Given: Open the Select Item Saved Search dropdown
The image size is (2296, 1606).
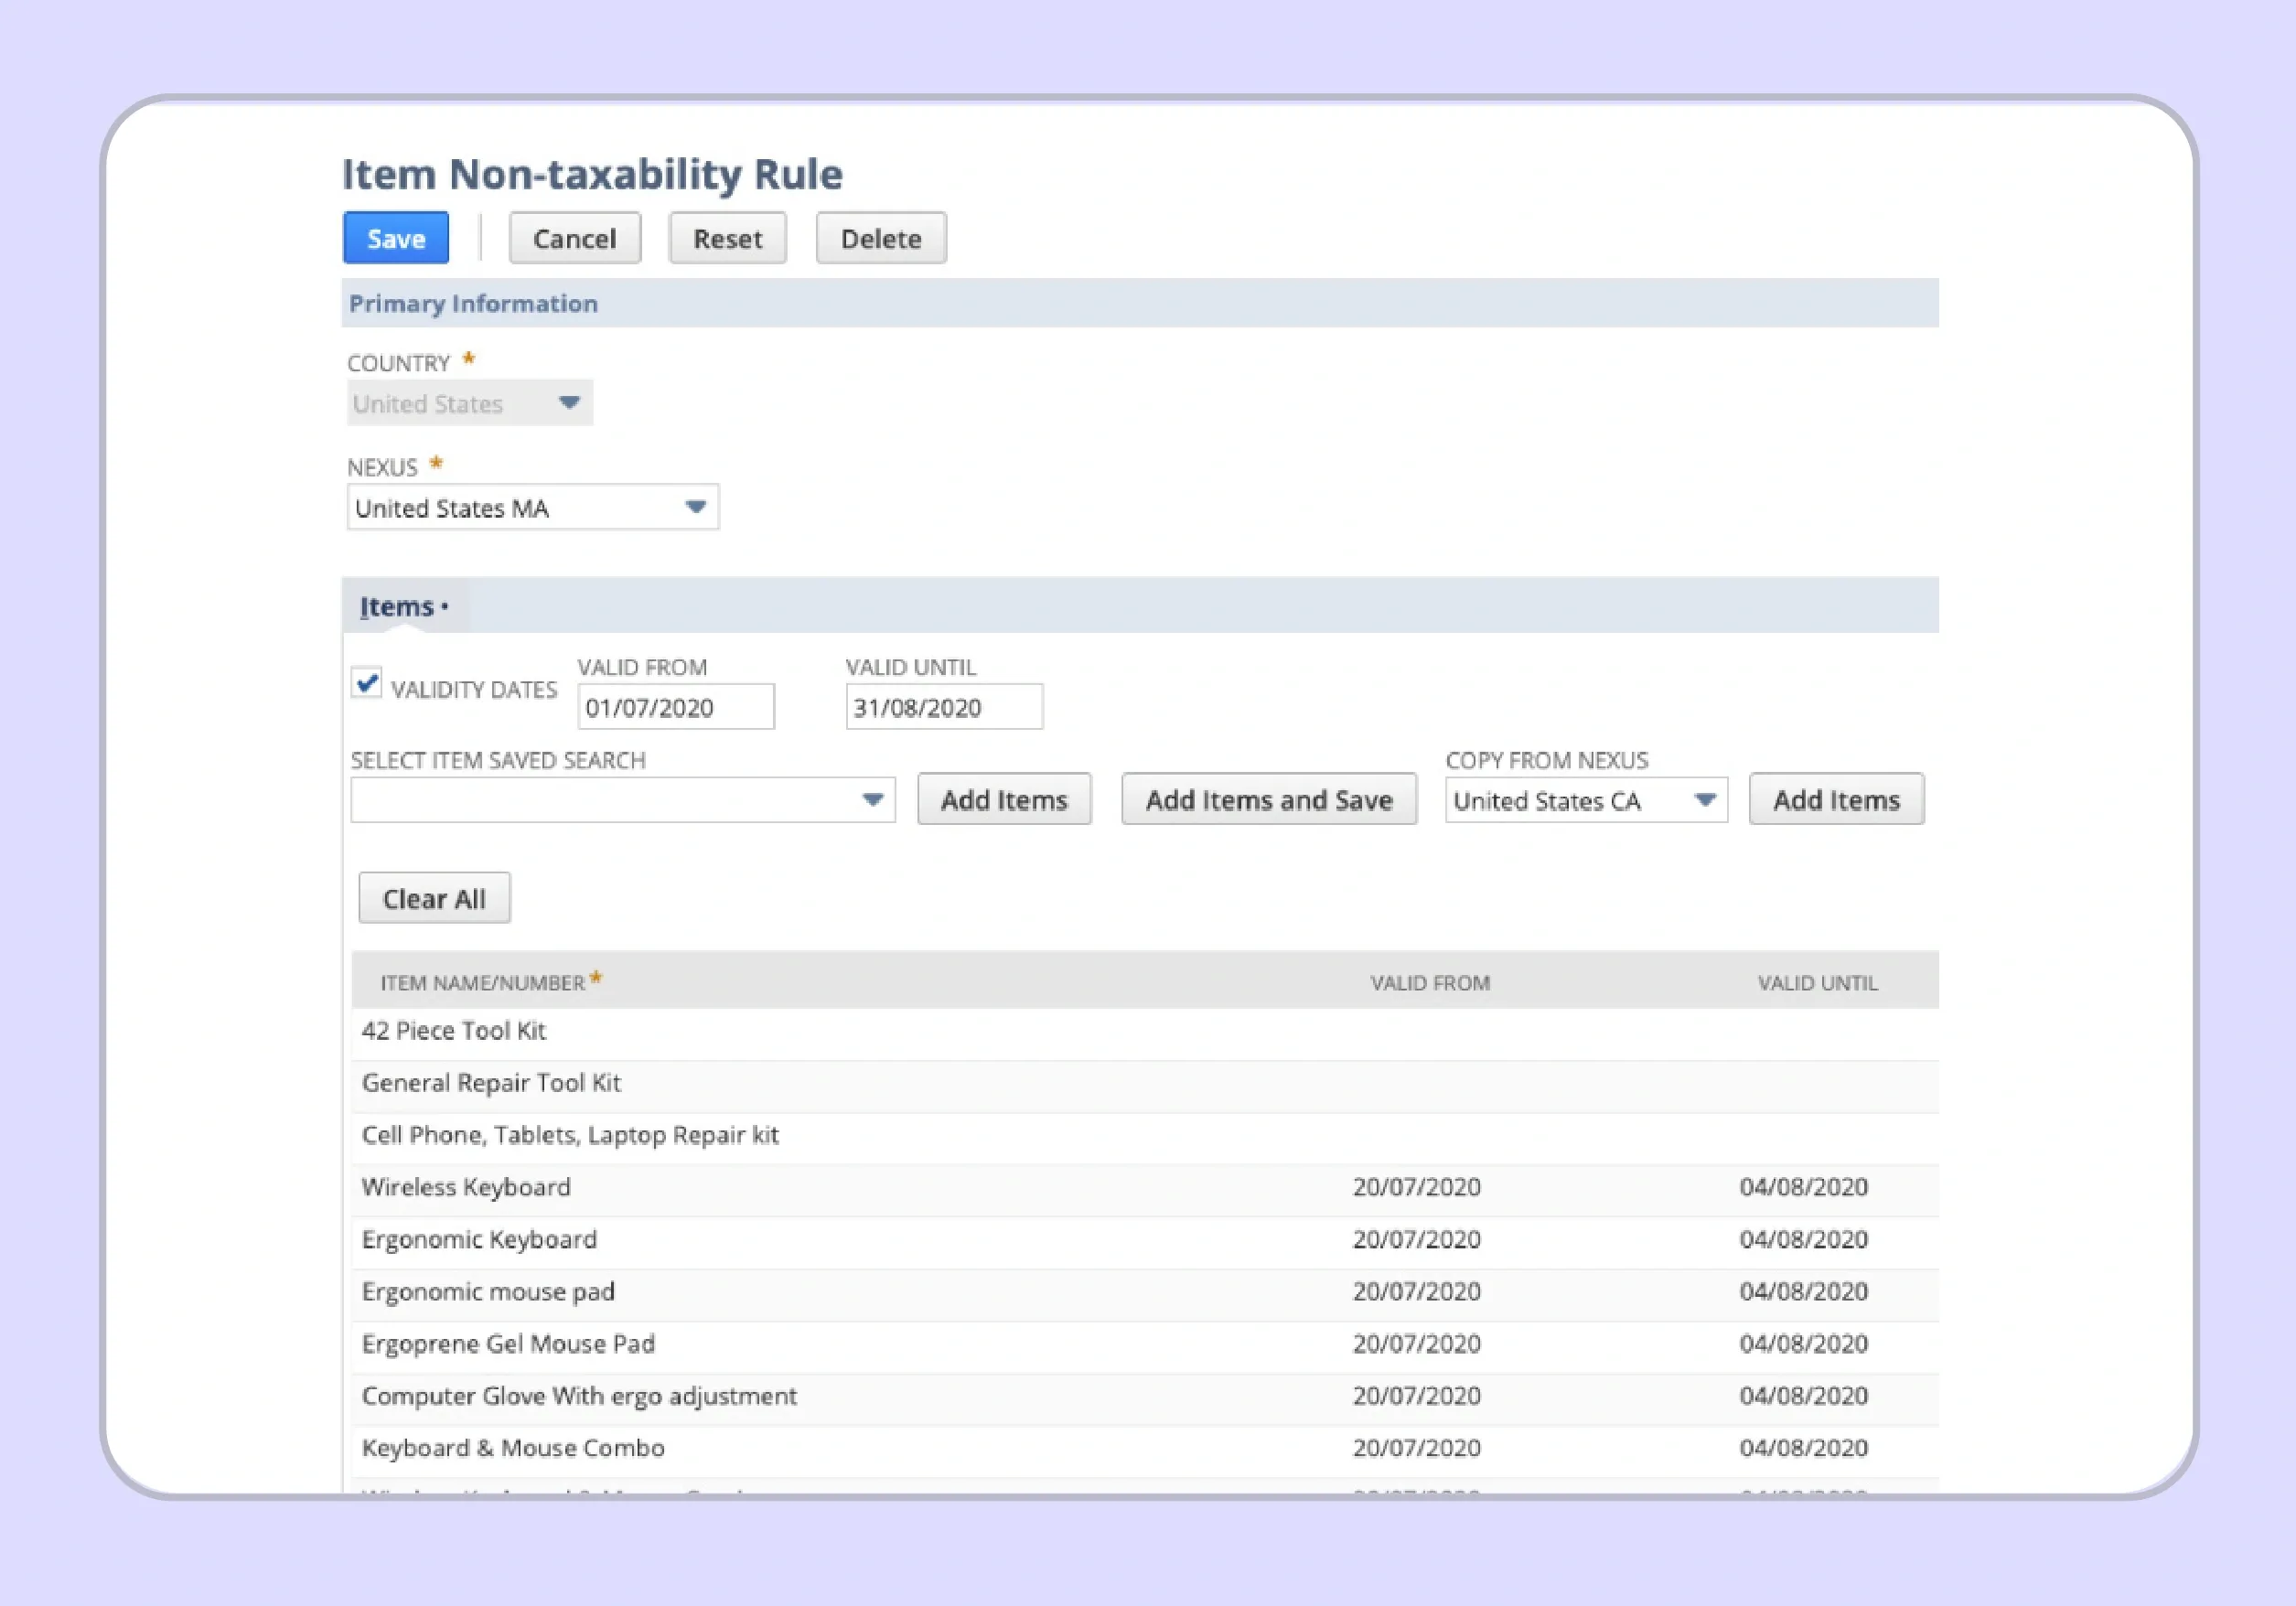Looking at the screenshot, I should coord(622,800).
